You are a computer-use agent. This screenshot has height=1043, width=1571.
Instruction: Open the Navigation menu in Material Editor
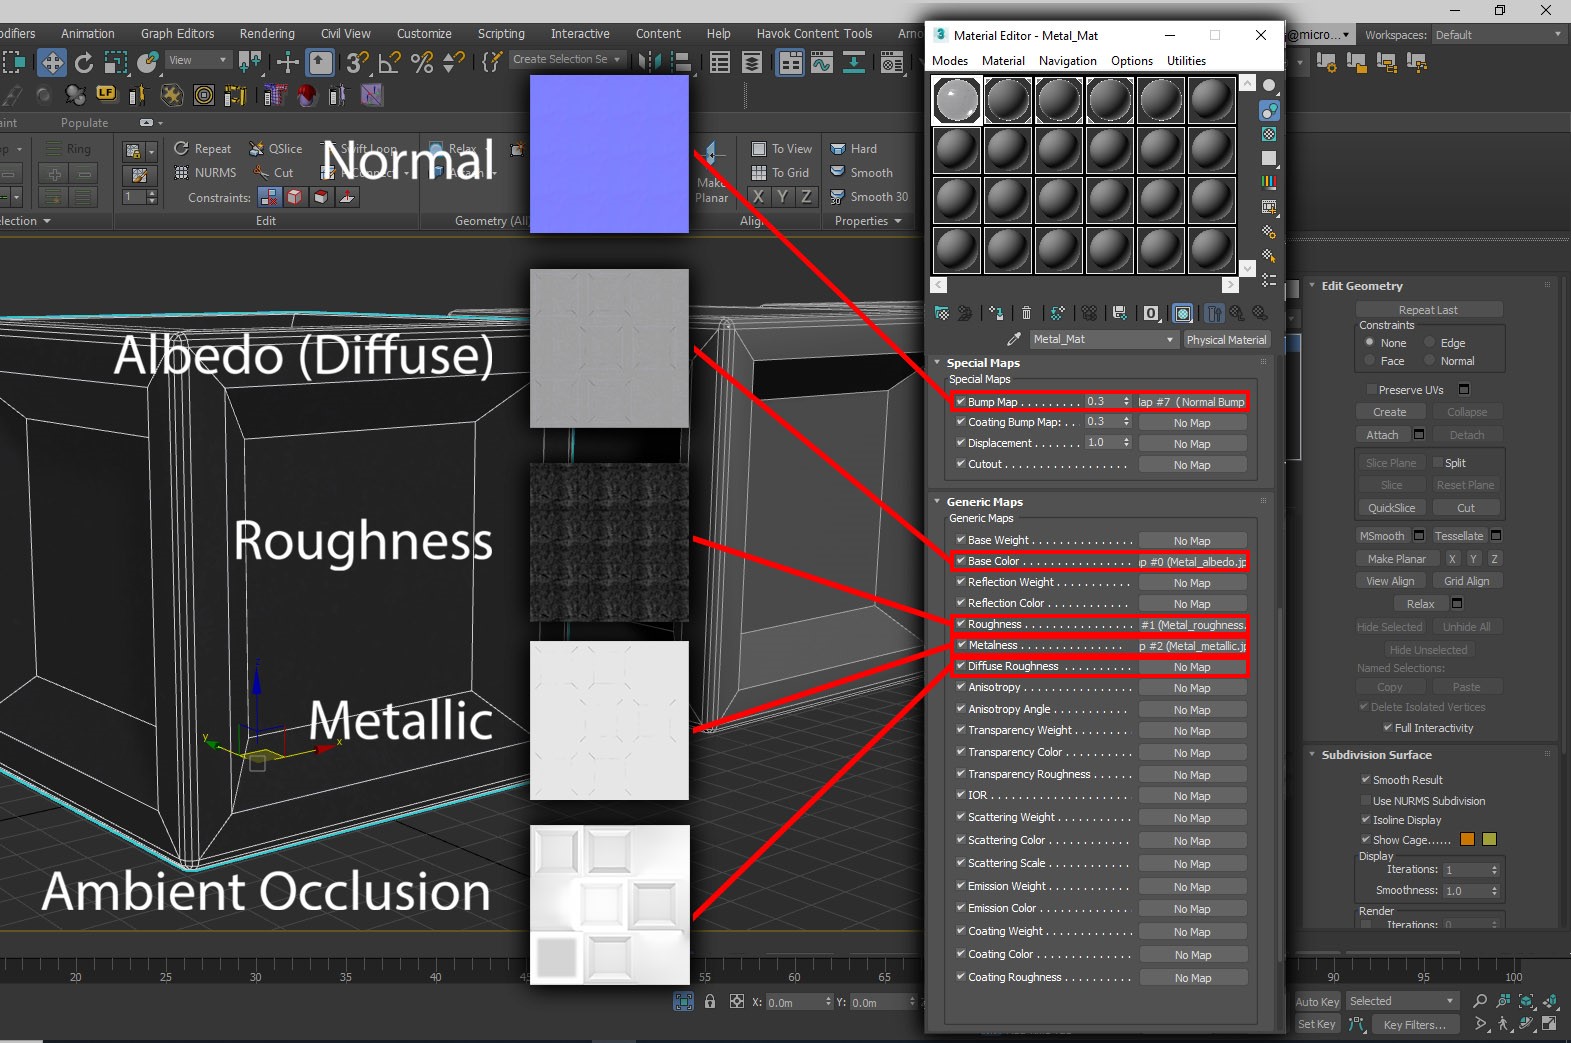pyautogui.click(x=1067, y=60)
